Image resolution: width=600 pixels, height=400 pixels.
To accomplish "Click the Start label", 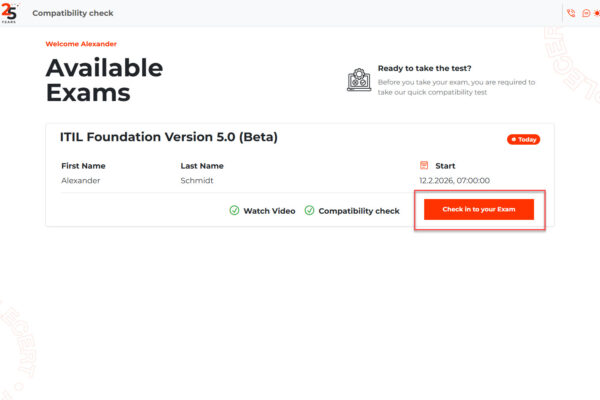I will click(445, 166).
